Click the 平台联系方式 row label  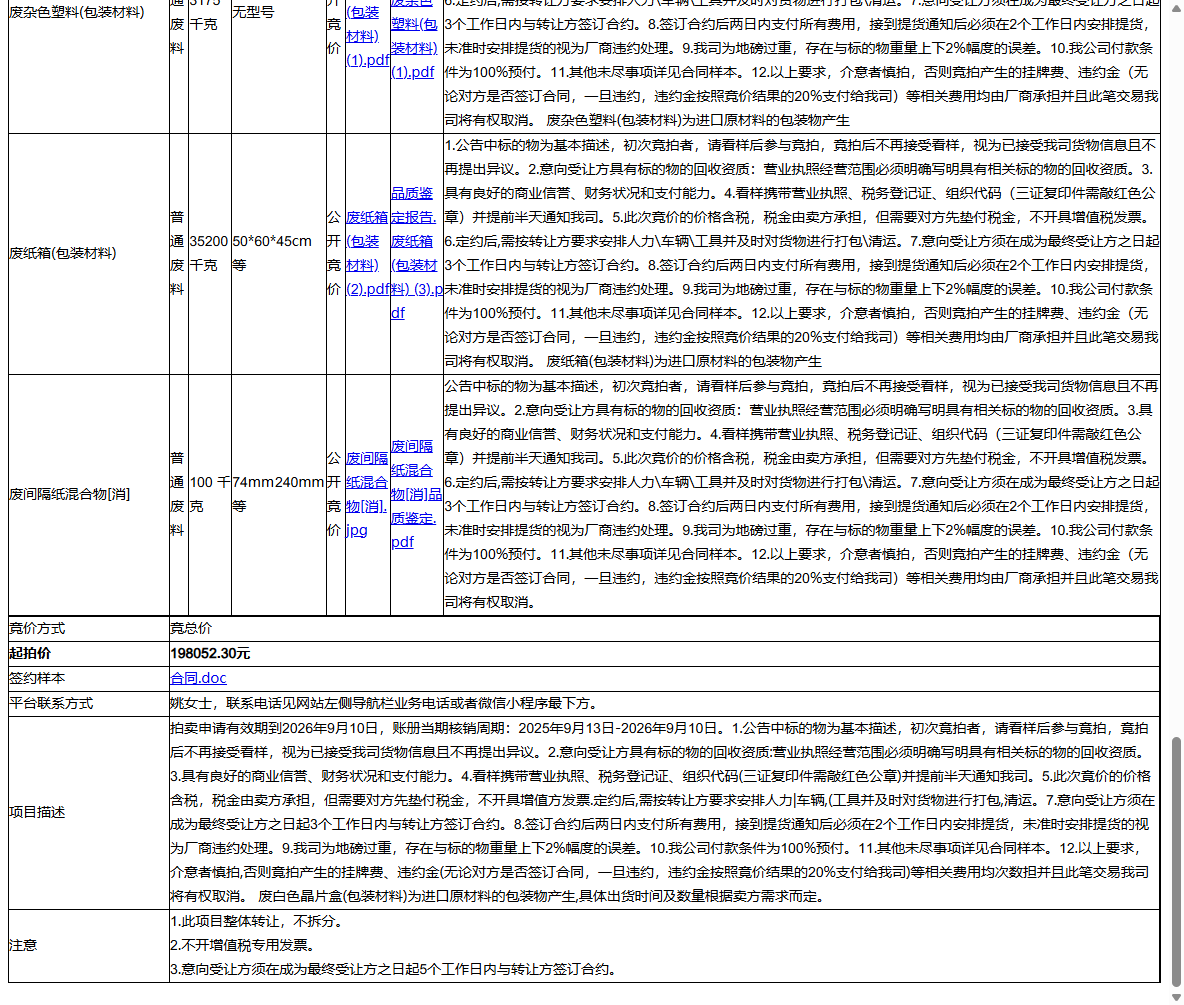51,703
